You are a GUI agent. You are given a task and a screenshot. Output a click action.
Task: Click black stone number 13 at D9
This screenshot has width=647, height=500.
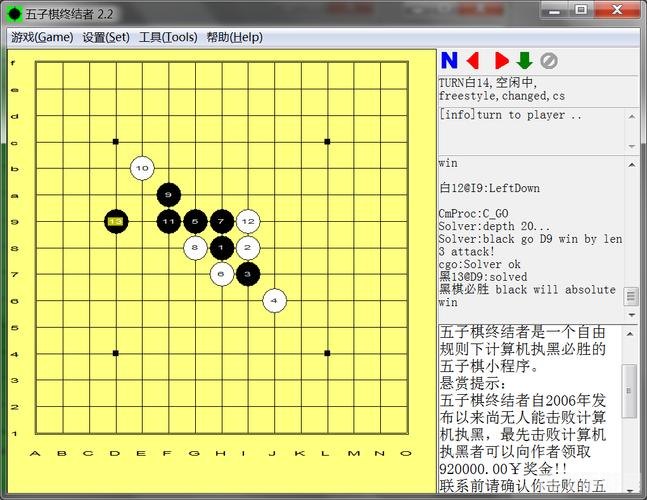(x=116, y=222)
